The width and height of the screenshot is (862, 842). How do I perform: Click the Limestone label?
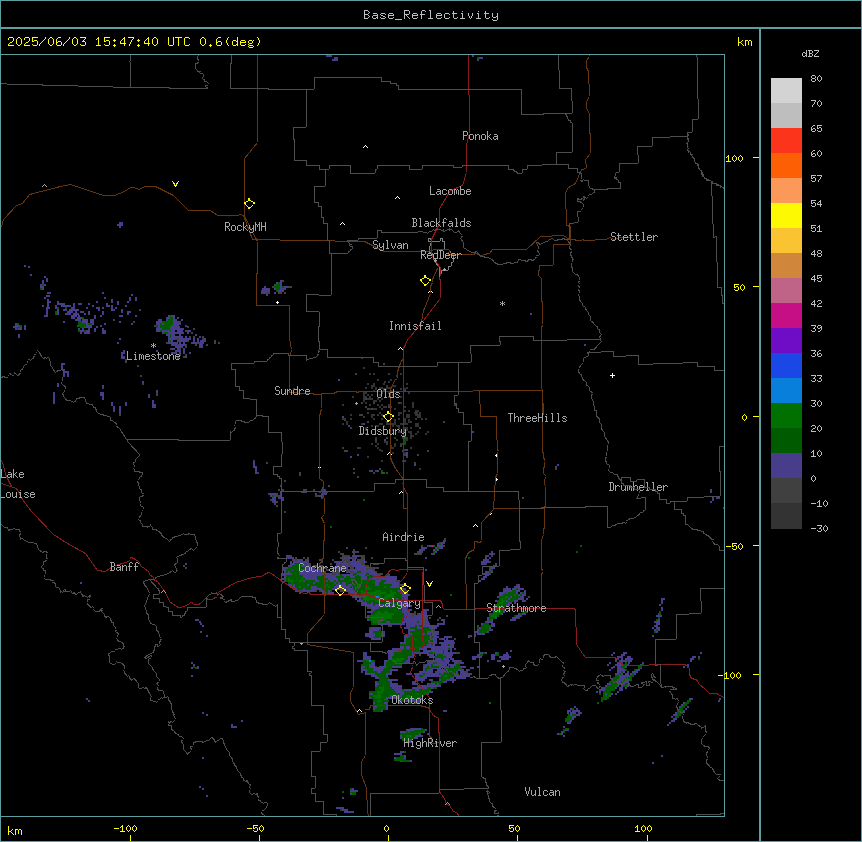pyautogui.click(x=153, y=356)
